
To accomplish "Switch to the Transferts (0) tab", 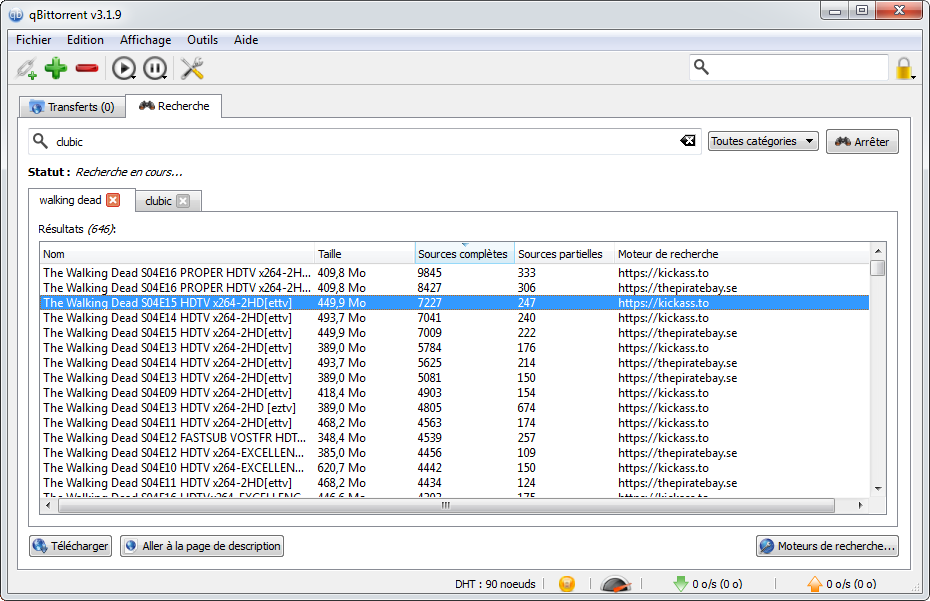I will click(72, 107).
